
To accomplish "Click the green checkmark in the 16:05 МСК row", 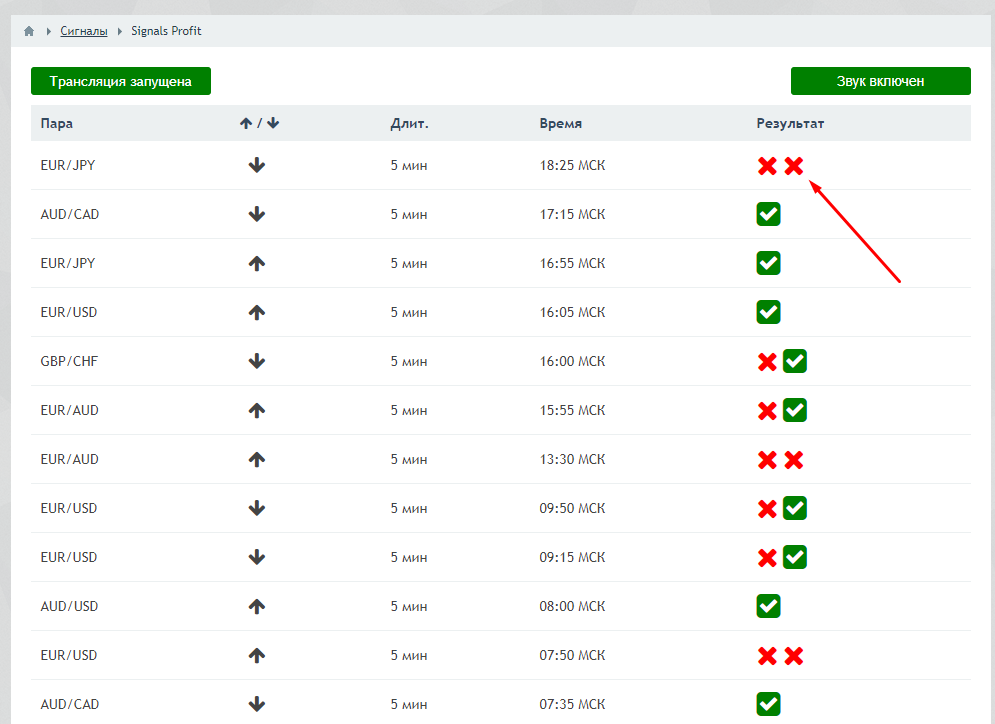I will [x=768, y=312].
